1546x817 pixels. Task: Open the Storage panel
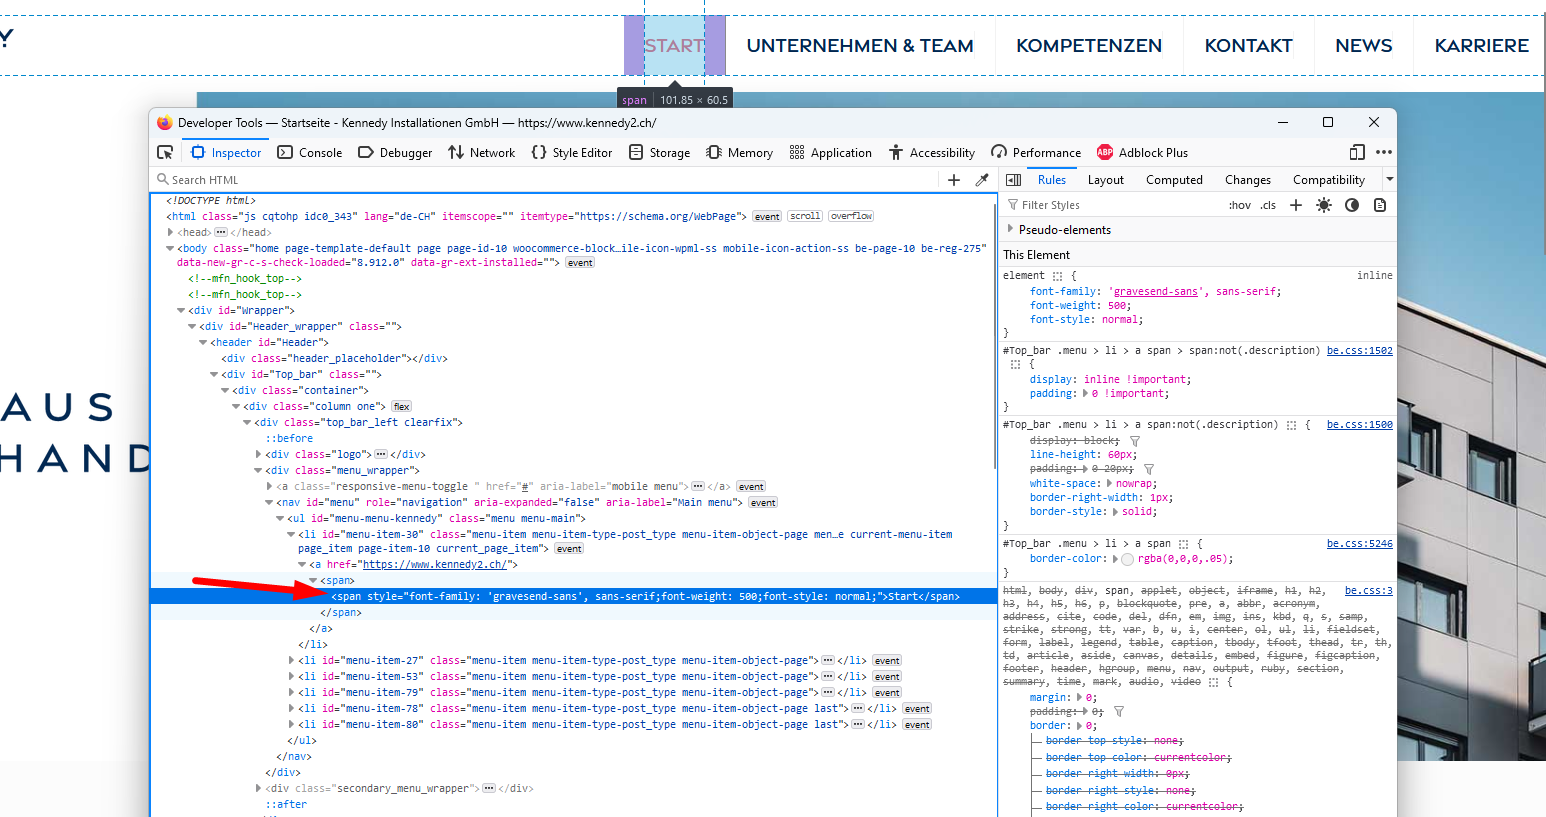click(x=659, y=152)
